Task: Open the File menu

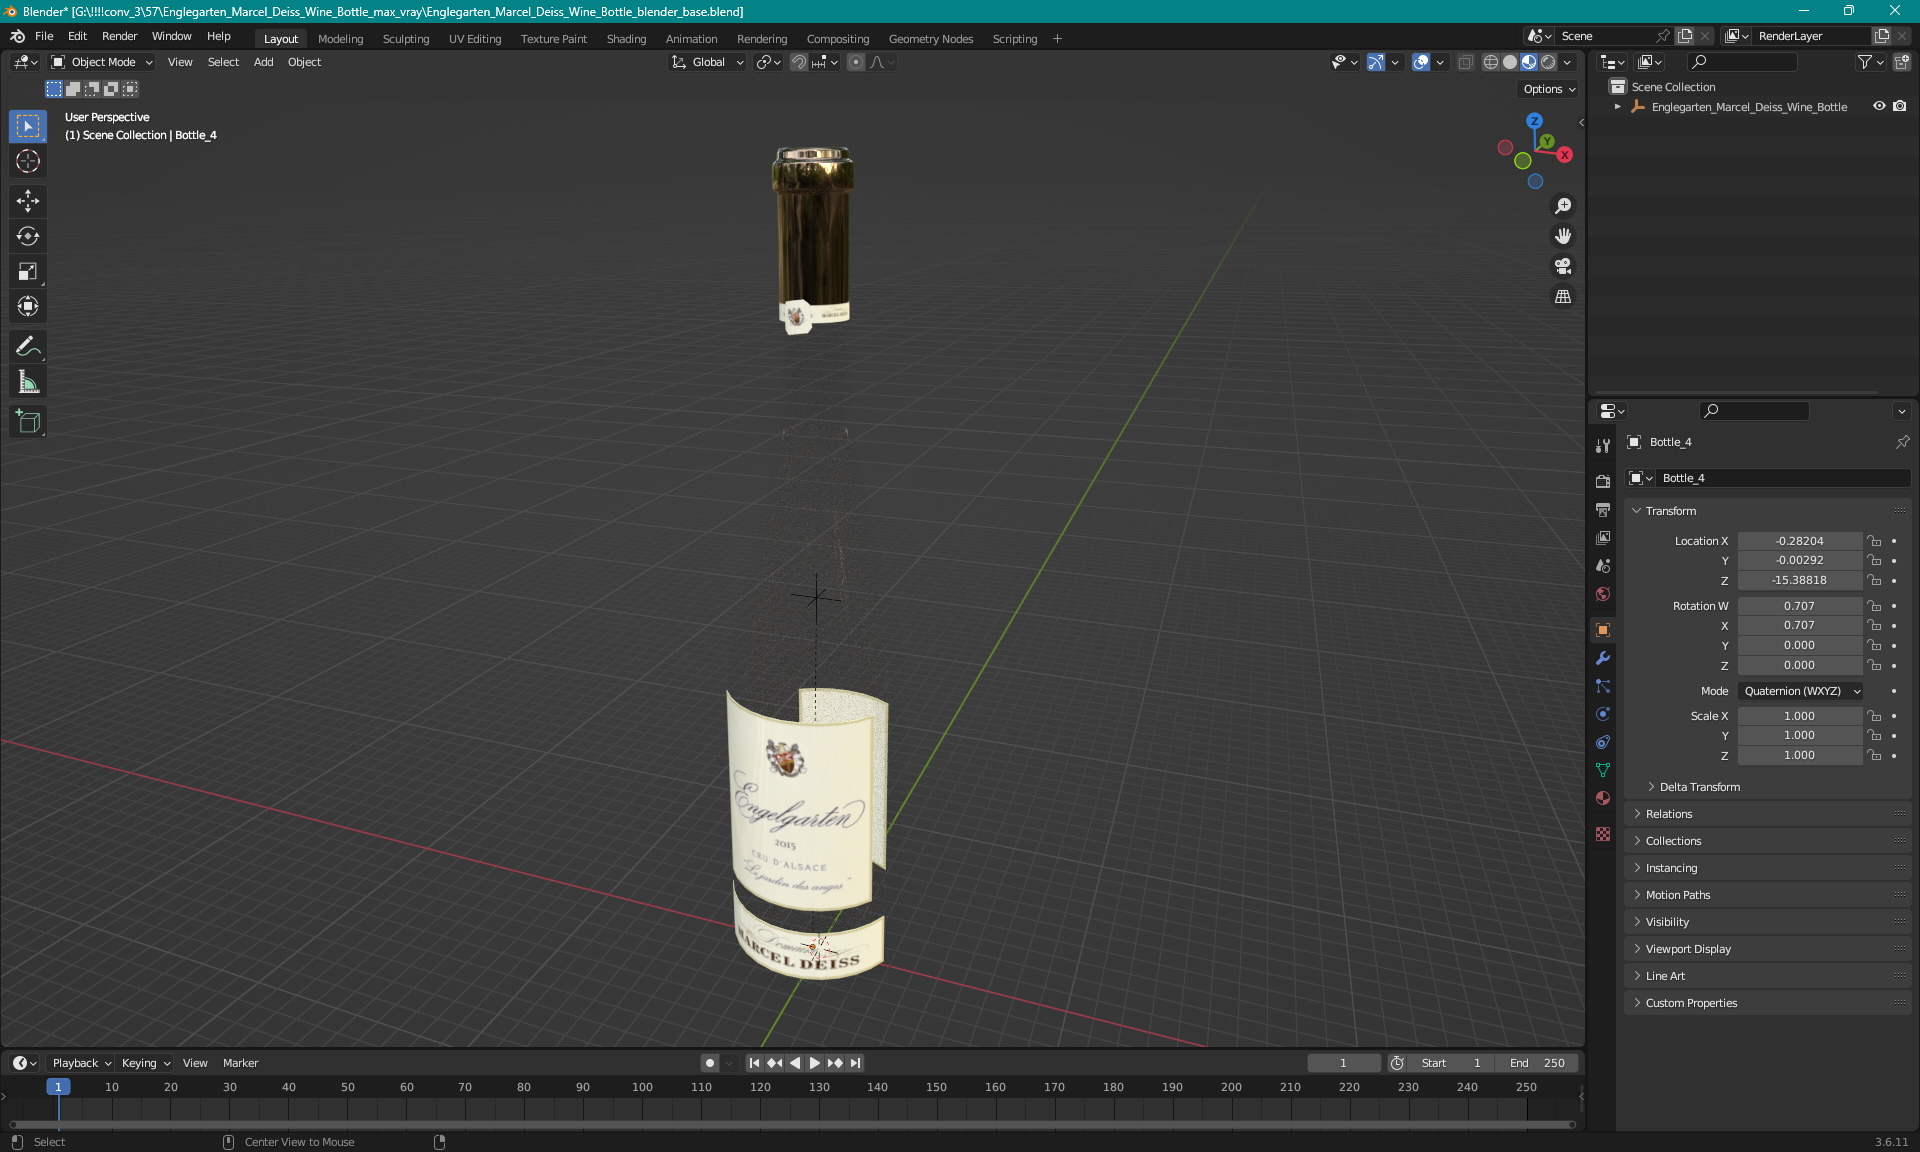Action: (44, 36)
